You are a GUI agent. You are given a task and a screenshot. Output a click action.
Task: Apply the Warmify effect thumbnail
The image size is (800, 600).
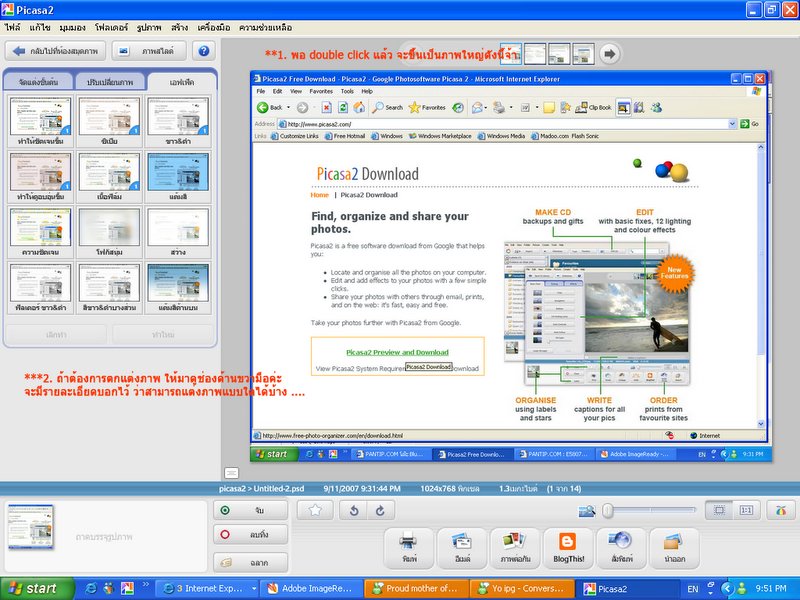point(40,177)
